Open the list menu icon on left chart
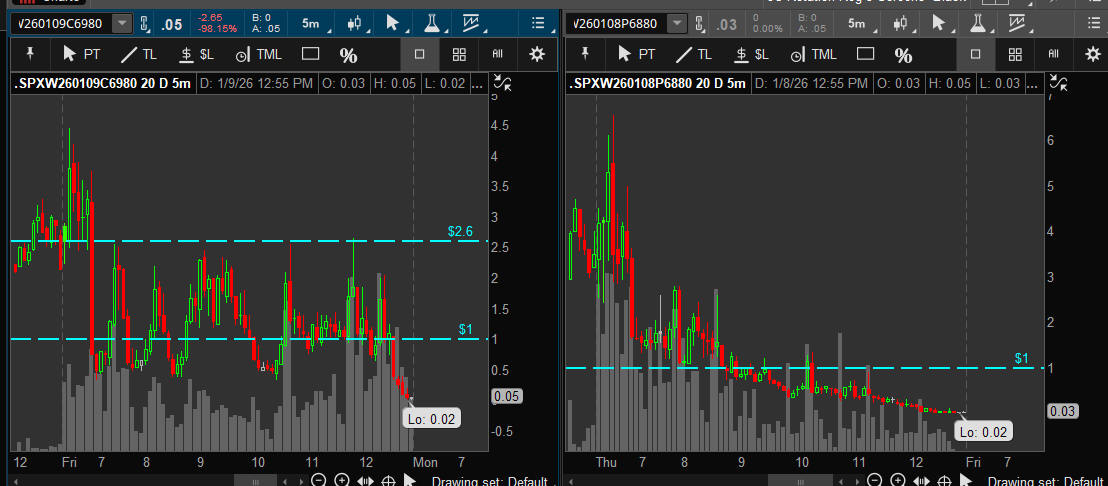 point(539,23)
